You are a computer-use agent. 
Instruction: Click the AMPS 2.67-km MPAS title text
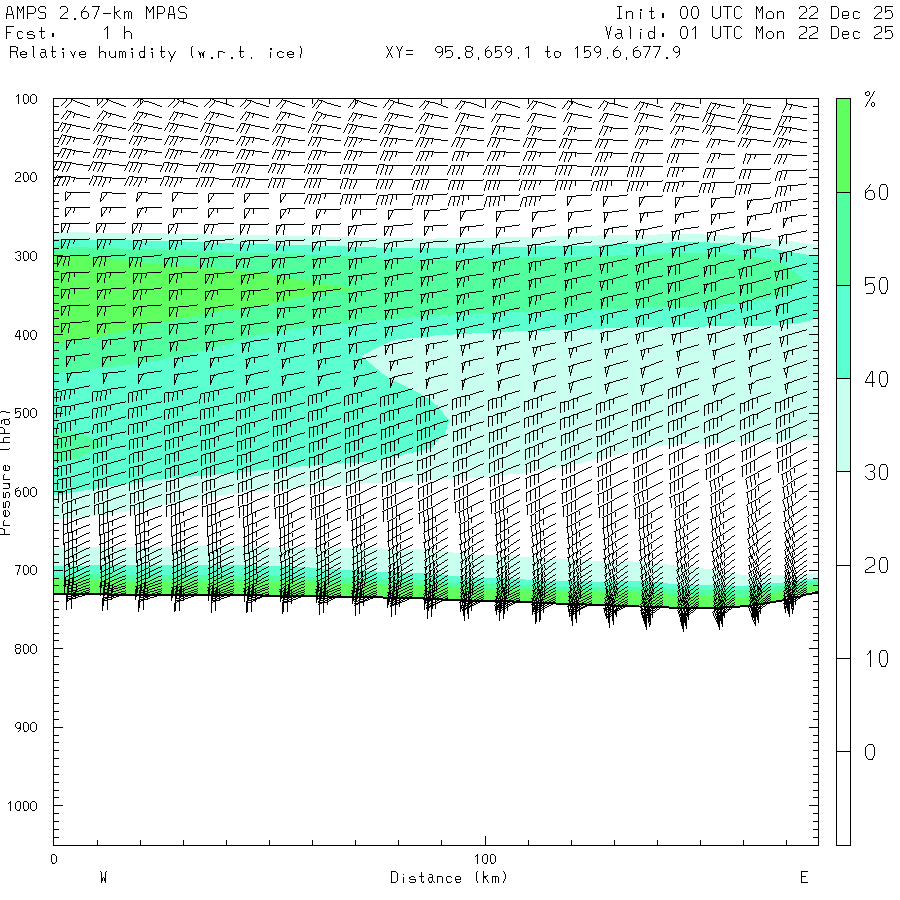tap(96, 13)
